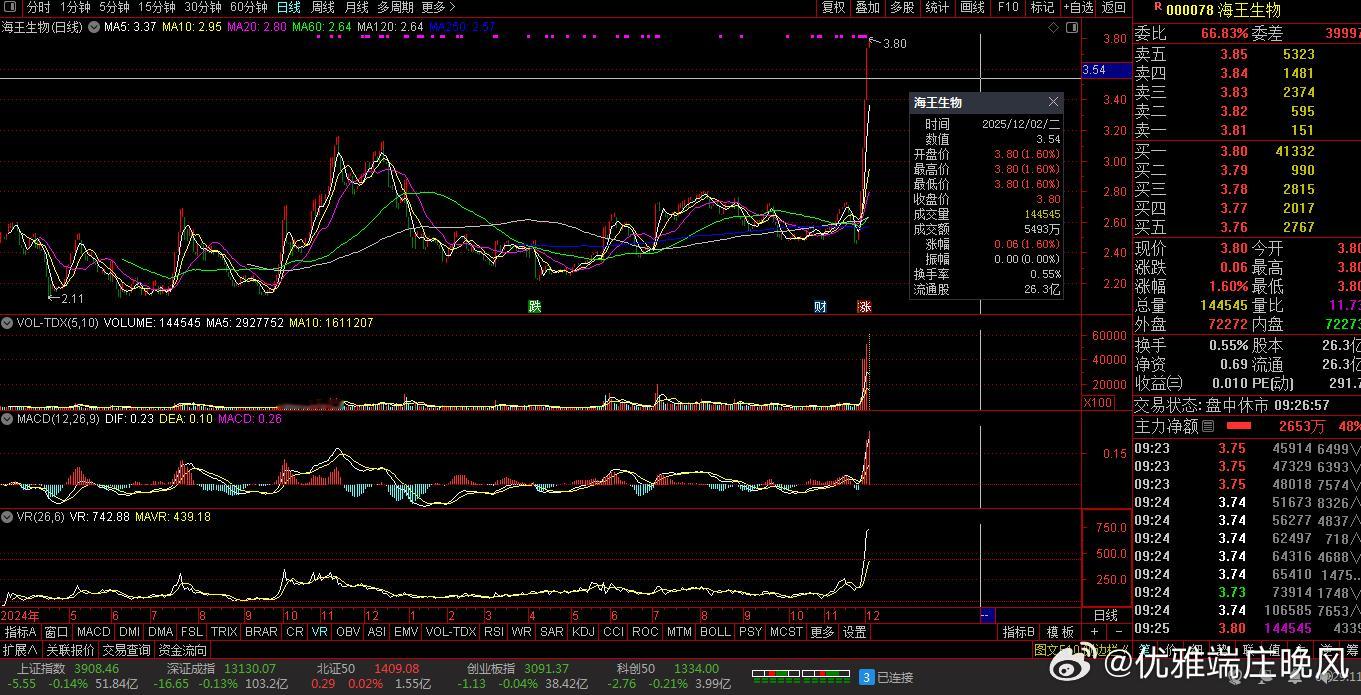Click the − zoom-out button
1361x695 pixels.
tap(1118, 632)
